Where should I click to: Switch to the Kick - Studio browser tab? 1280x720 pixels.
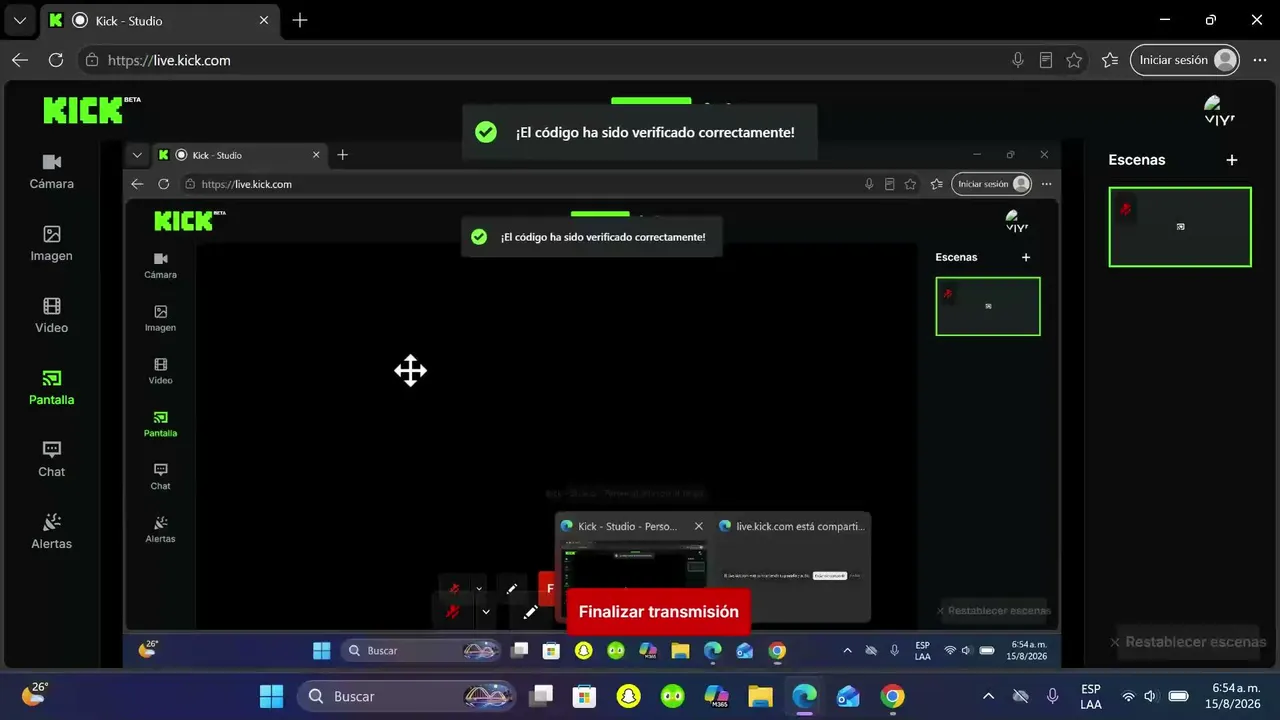160,20
